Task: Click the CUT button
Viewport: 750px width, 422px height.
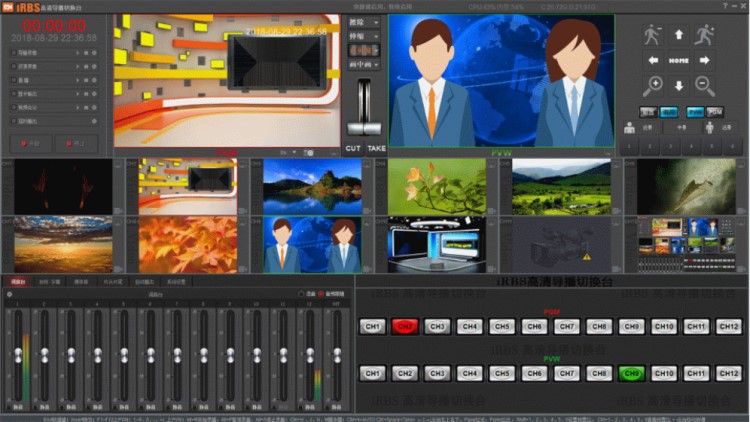Action: click(353, 147)
